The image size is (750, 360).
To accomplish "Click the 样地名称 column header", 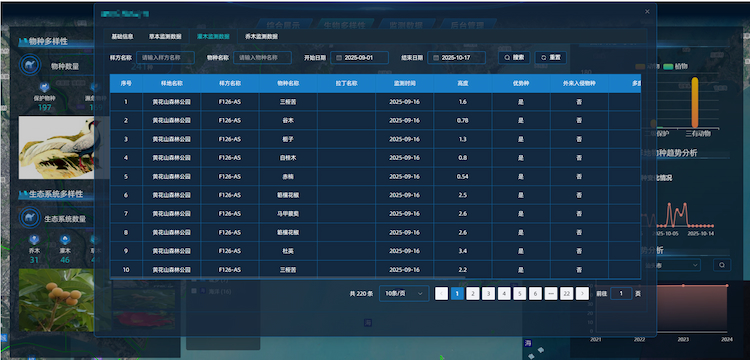I will click(x=172, y=83).
